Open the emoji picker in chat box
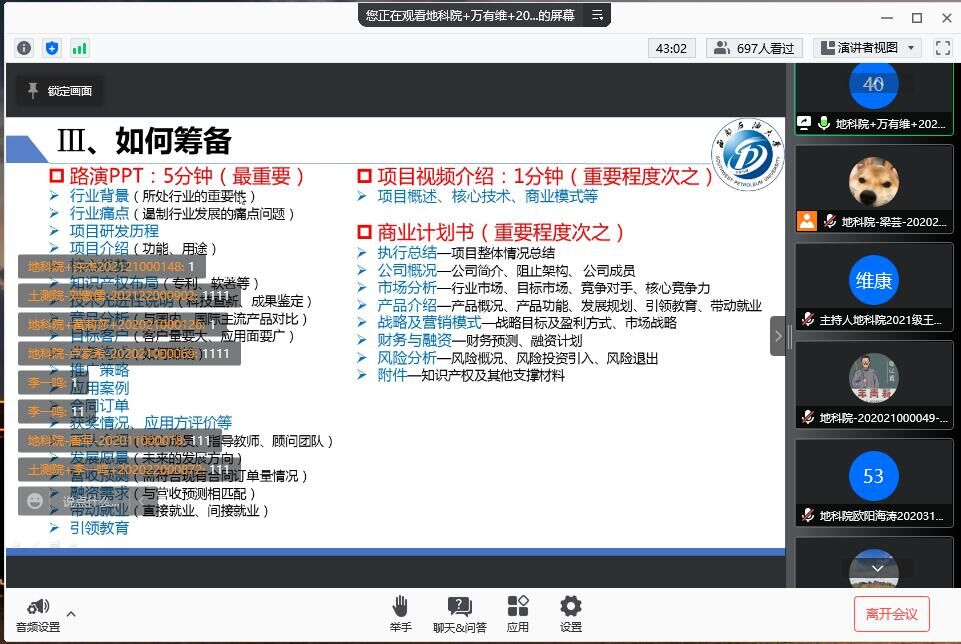 (36, 501)
